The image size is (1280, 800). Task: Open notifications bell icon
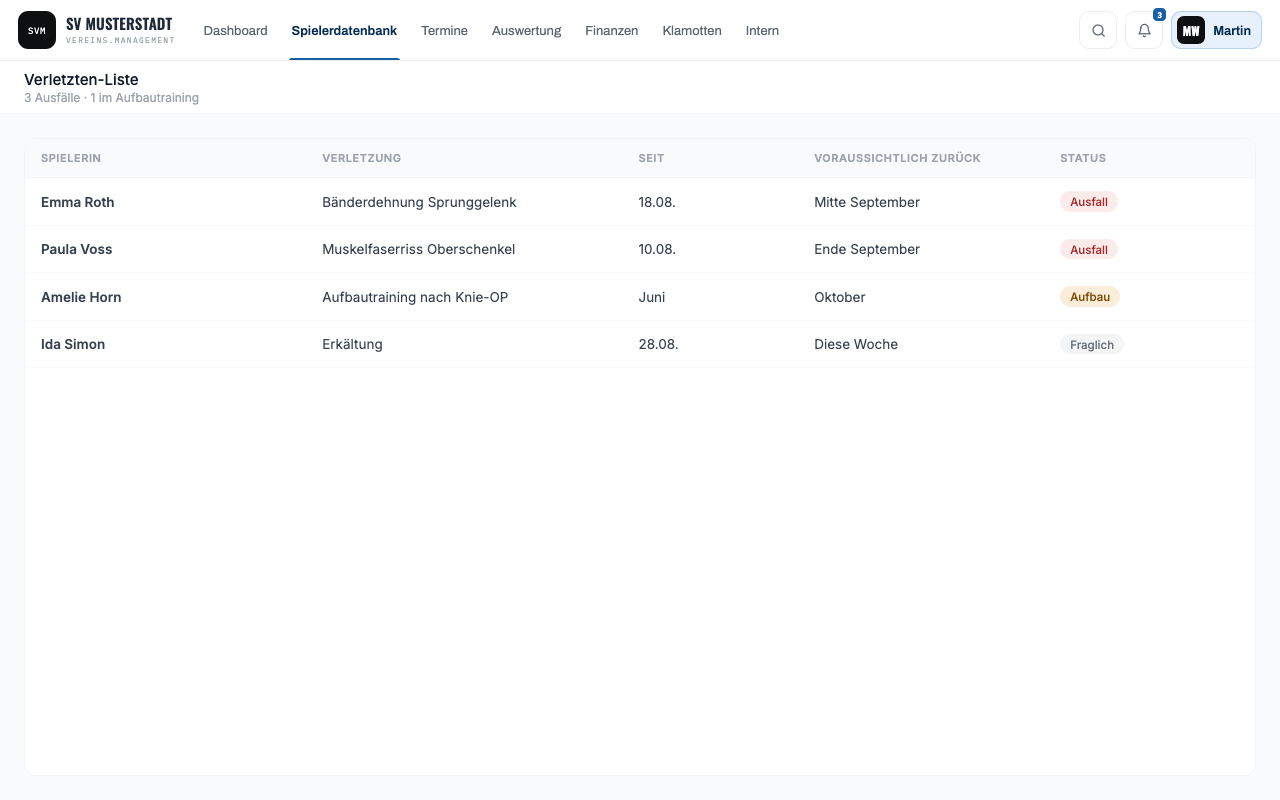pyautogui.click(x=1144, y=30)
